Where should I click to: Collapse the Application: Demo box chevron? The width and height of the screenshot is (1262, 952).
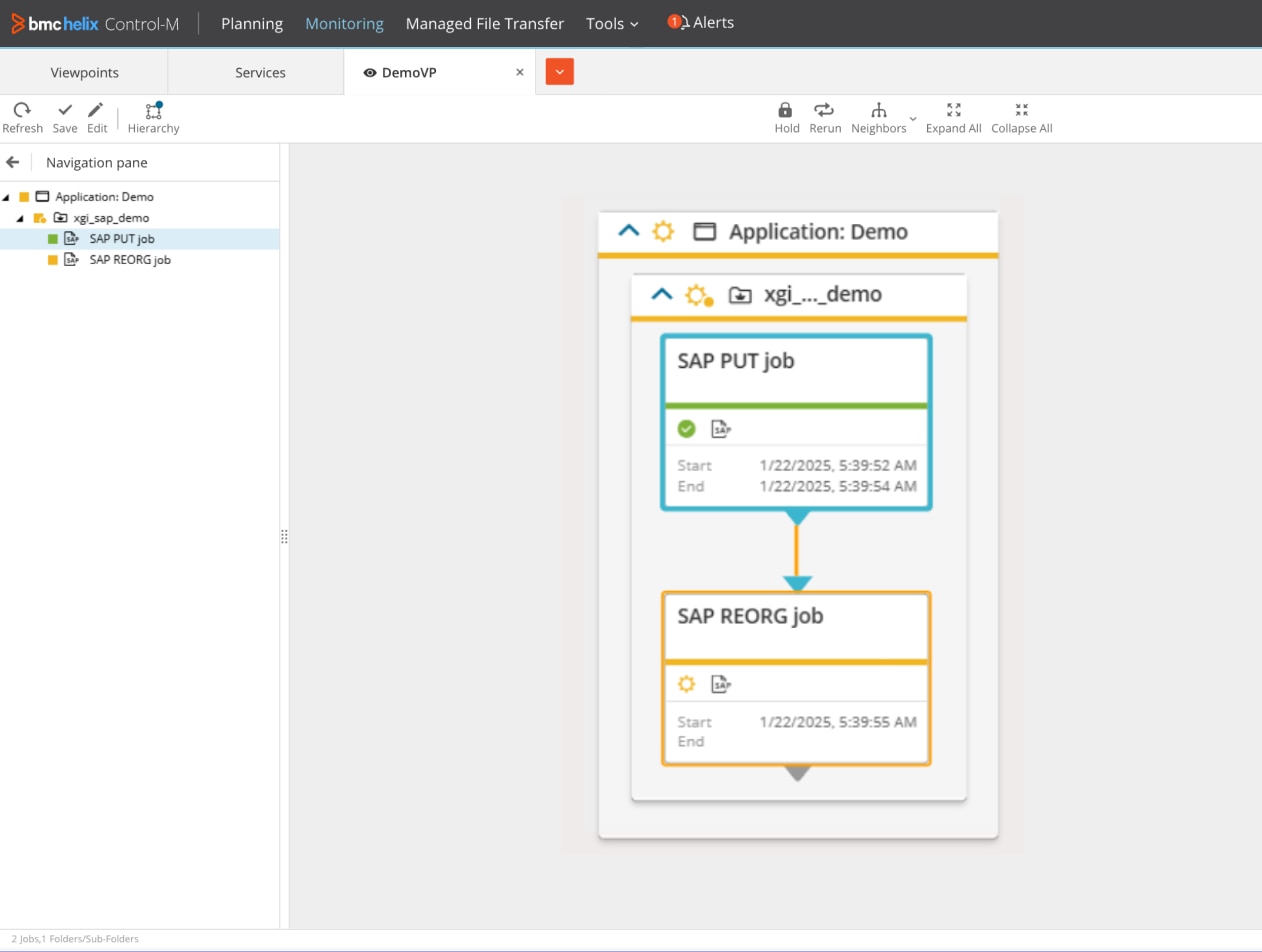[628, 231]
